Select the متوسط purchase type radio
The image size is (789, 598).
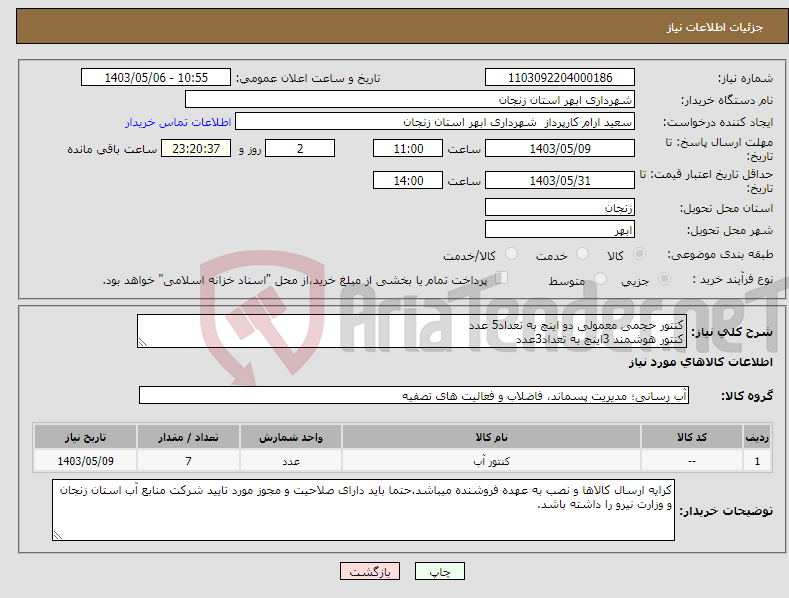click(600, 279)
